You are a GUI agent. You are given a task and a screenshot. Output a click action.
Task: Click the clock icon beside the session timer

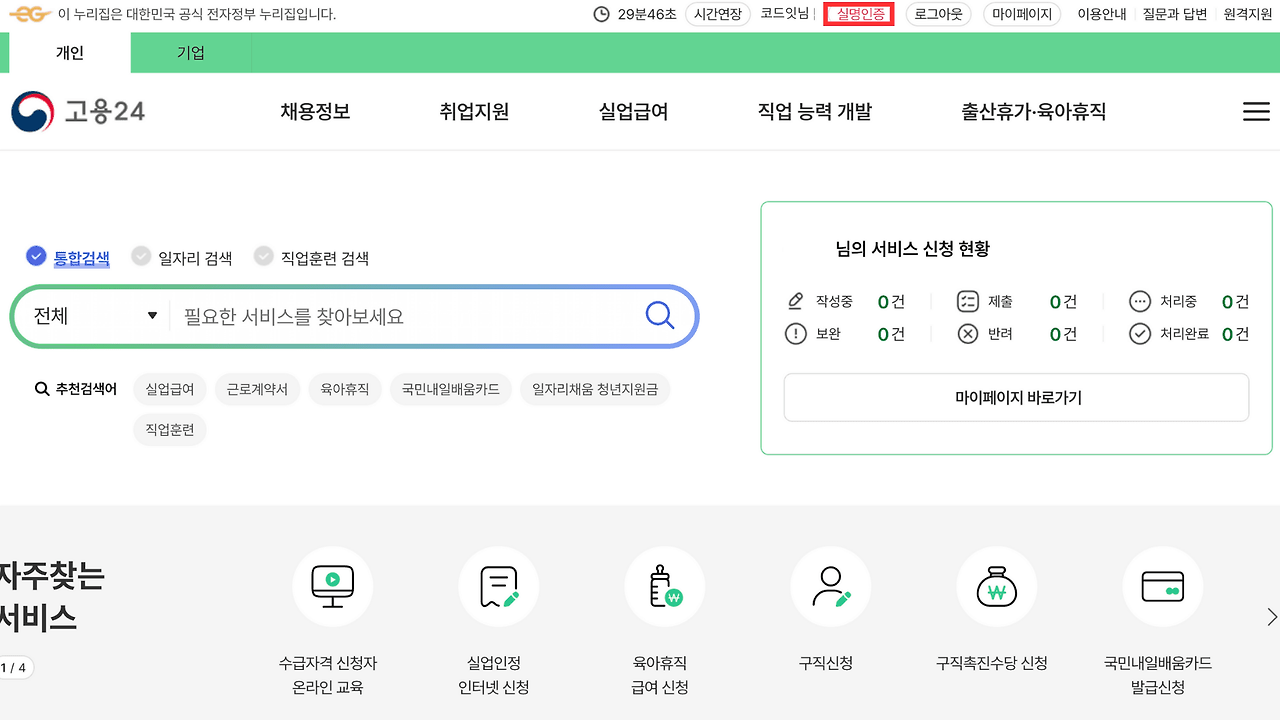click(601, 14)
